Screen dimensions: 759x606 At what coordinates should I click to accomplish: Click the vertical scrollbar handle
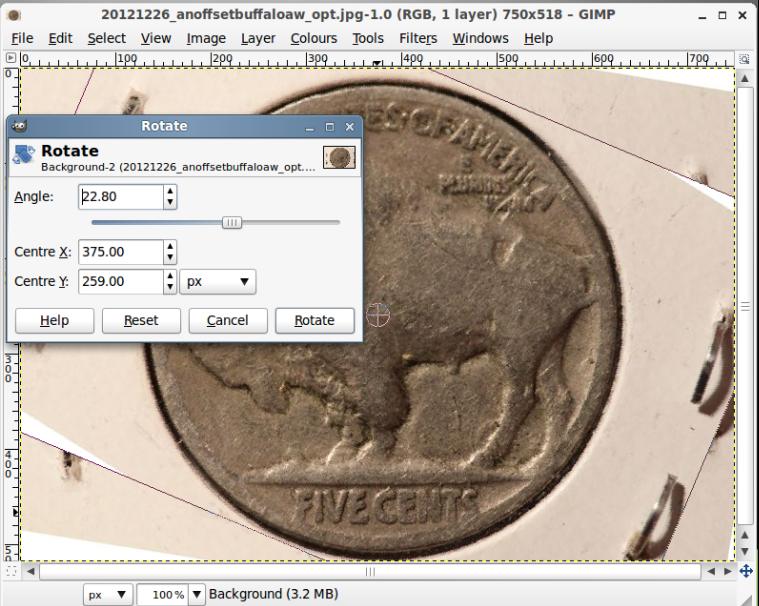click(745, 306)
